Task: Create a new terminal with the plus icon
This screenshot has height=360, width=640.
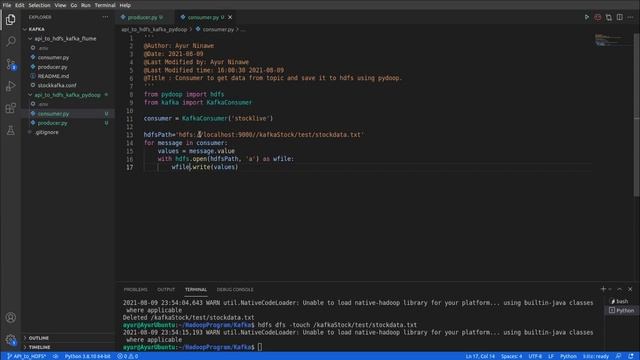Action: 603,289
